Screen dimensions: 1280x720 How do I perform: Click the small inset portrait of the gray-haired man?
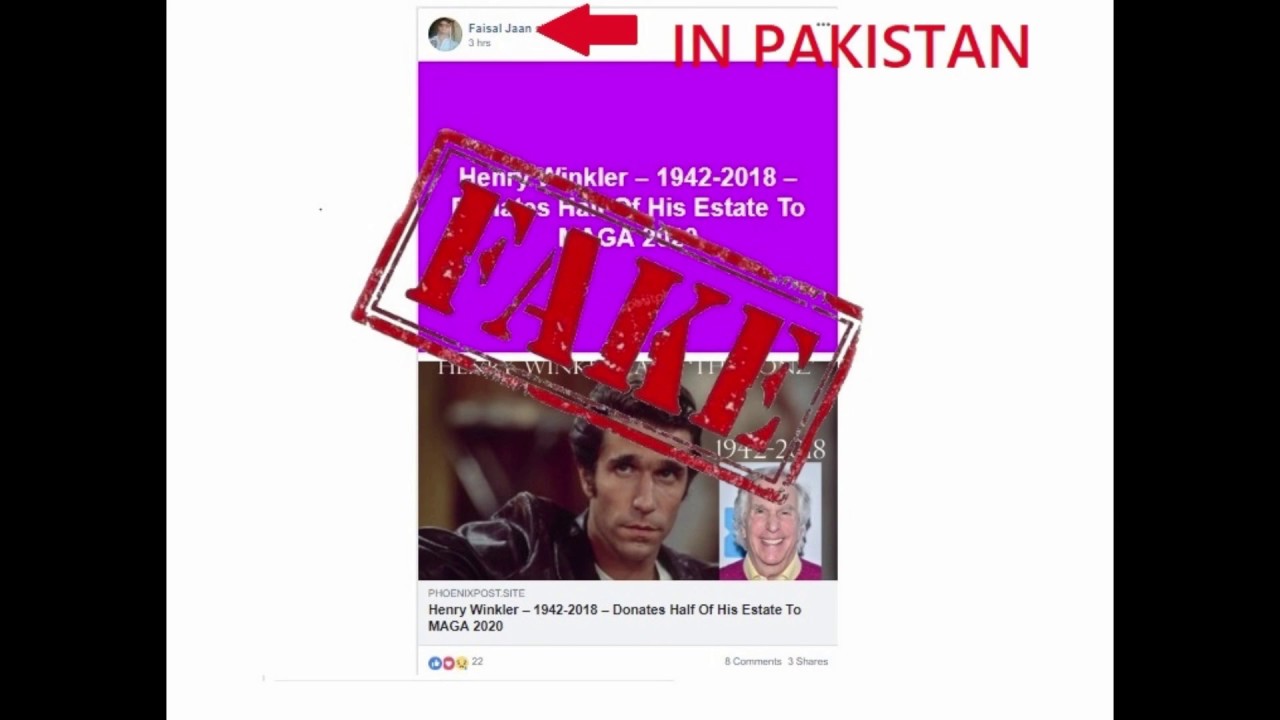tap(770, 521)
